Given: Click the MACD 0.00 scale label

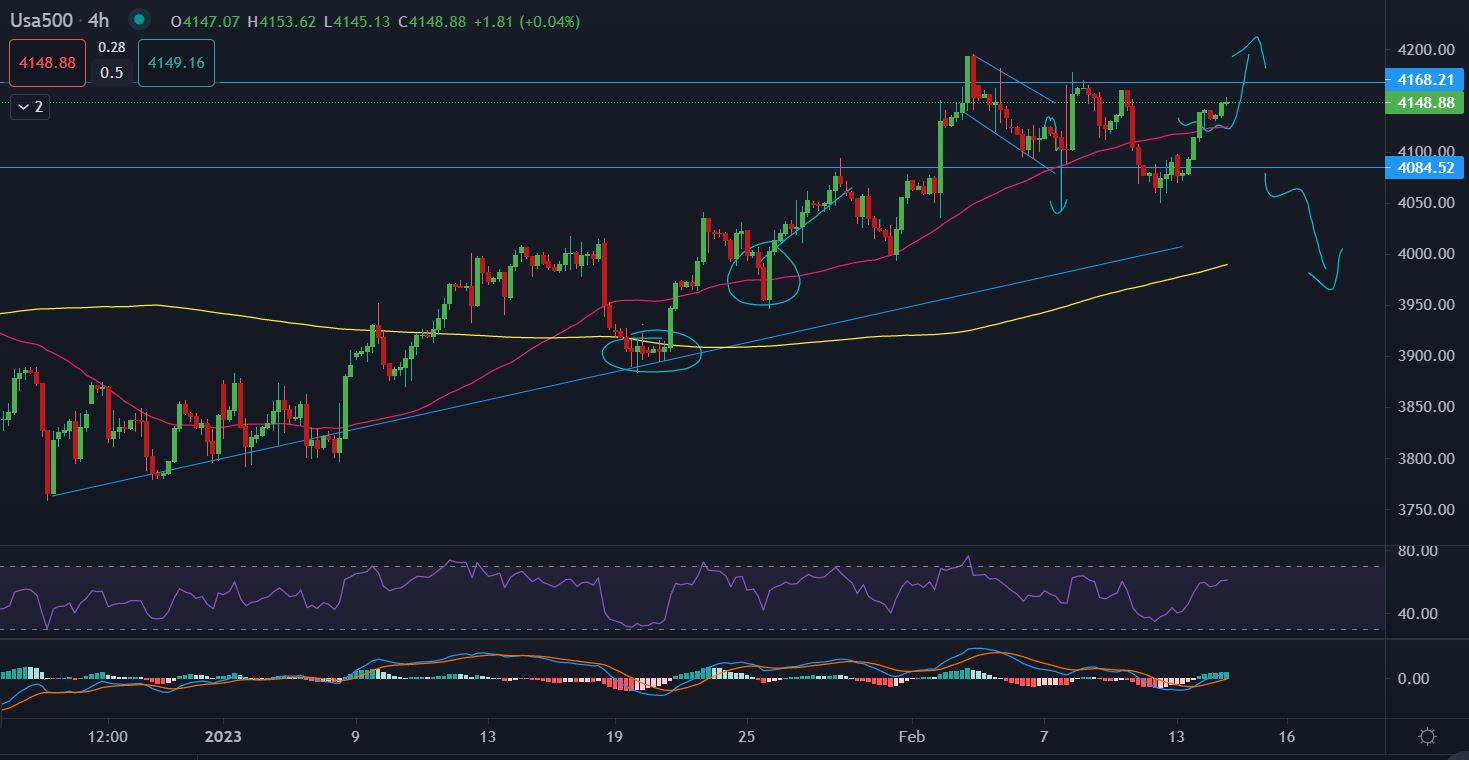Looking at the screenshot, I should tap(1412, 679).
